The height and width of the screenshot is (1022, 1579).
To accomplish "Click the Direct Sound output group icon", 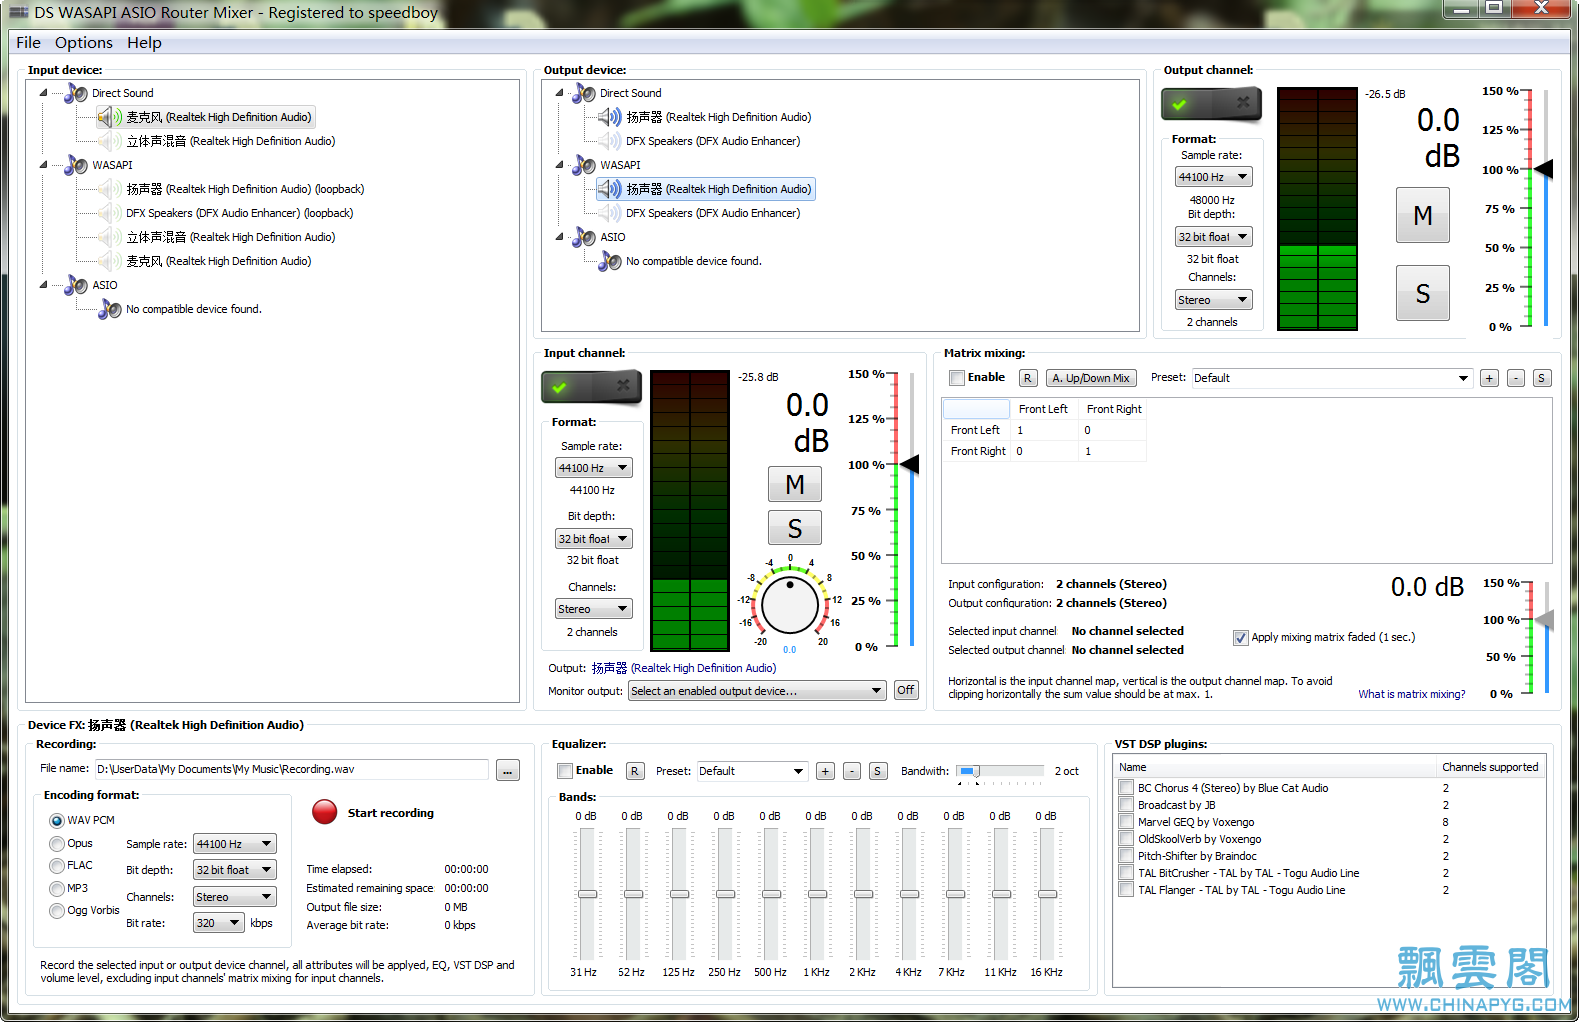I will click(x=584, y=93).
